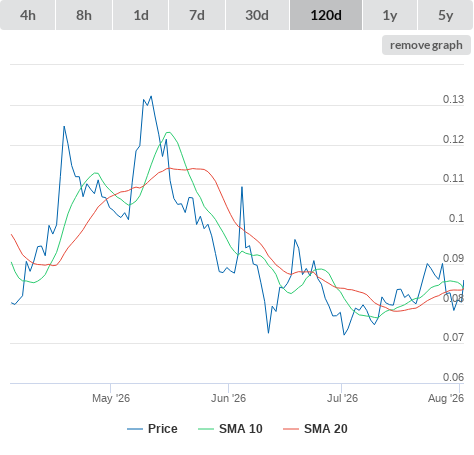The width and height of the screenshot is (474, 455).
Task: Switch chart to the 1y range
Action: pos(390,15)
